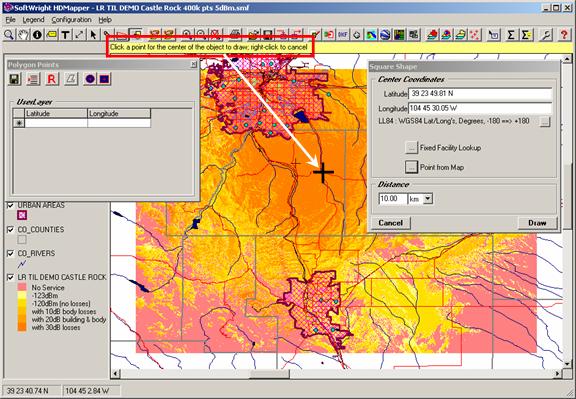Screen dimensions: 576x399
Task: Select the T text tool
Action: 65,35
